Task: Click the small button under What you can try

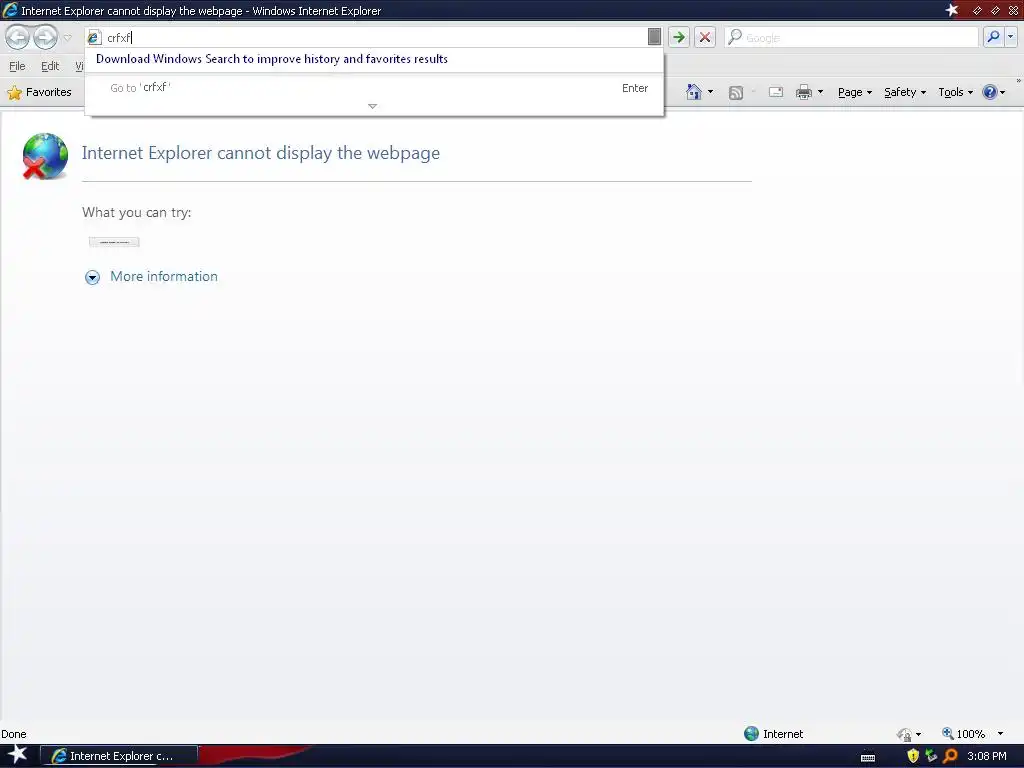Action: [114, 242]
